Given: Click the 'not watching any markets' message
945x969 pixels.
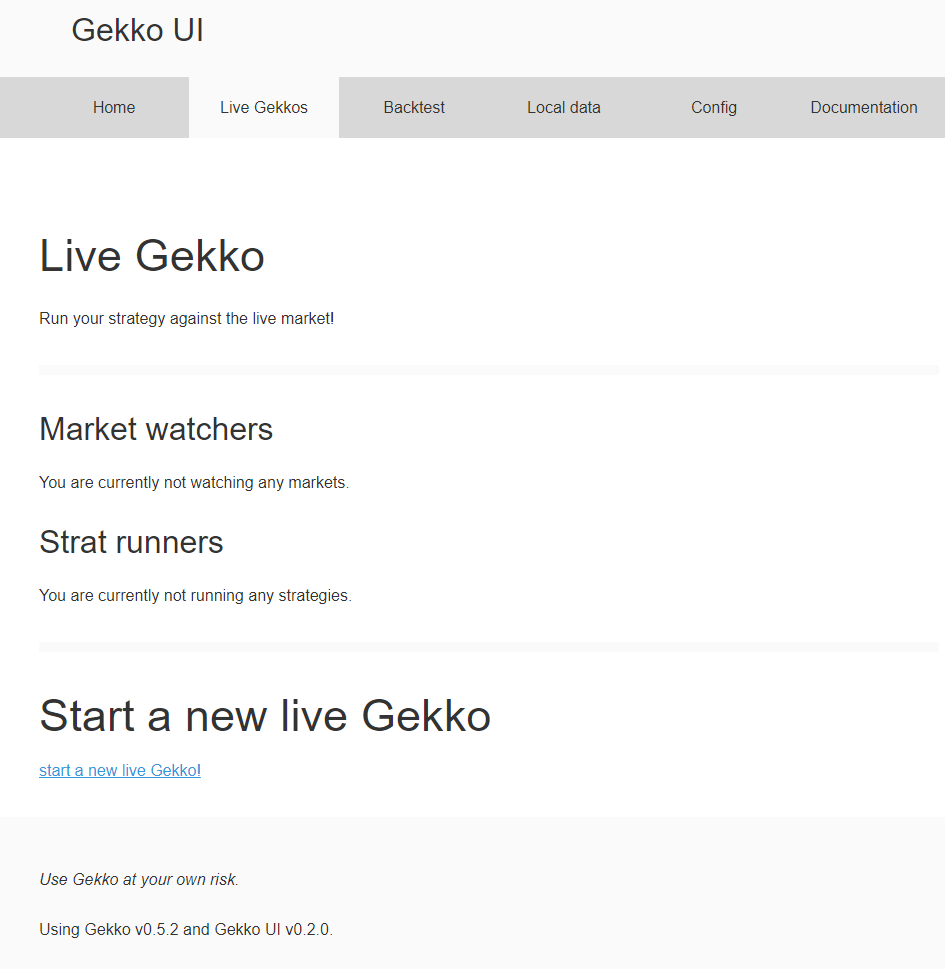Looking at the screenshot, I should [x=194, y=483].
